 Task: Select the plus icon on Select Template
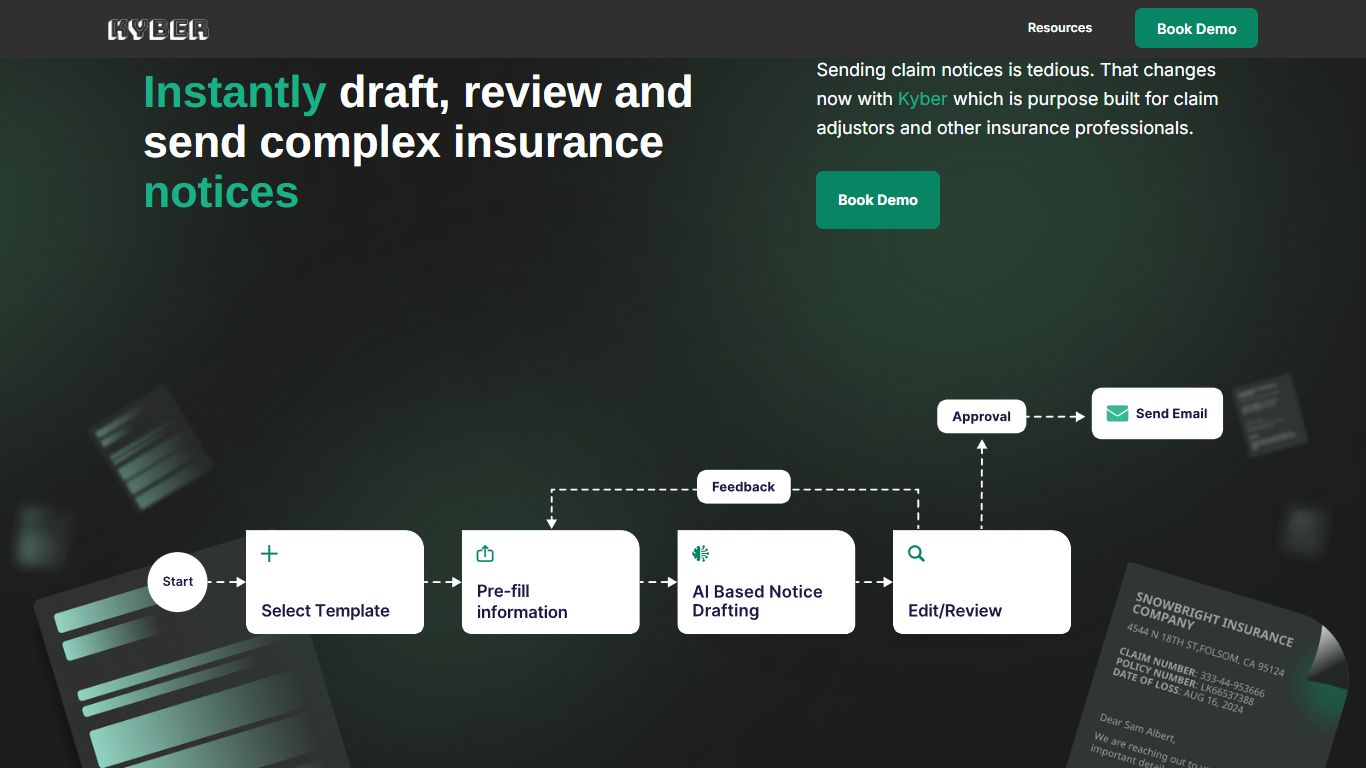click(268, 553)
